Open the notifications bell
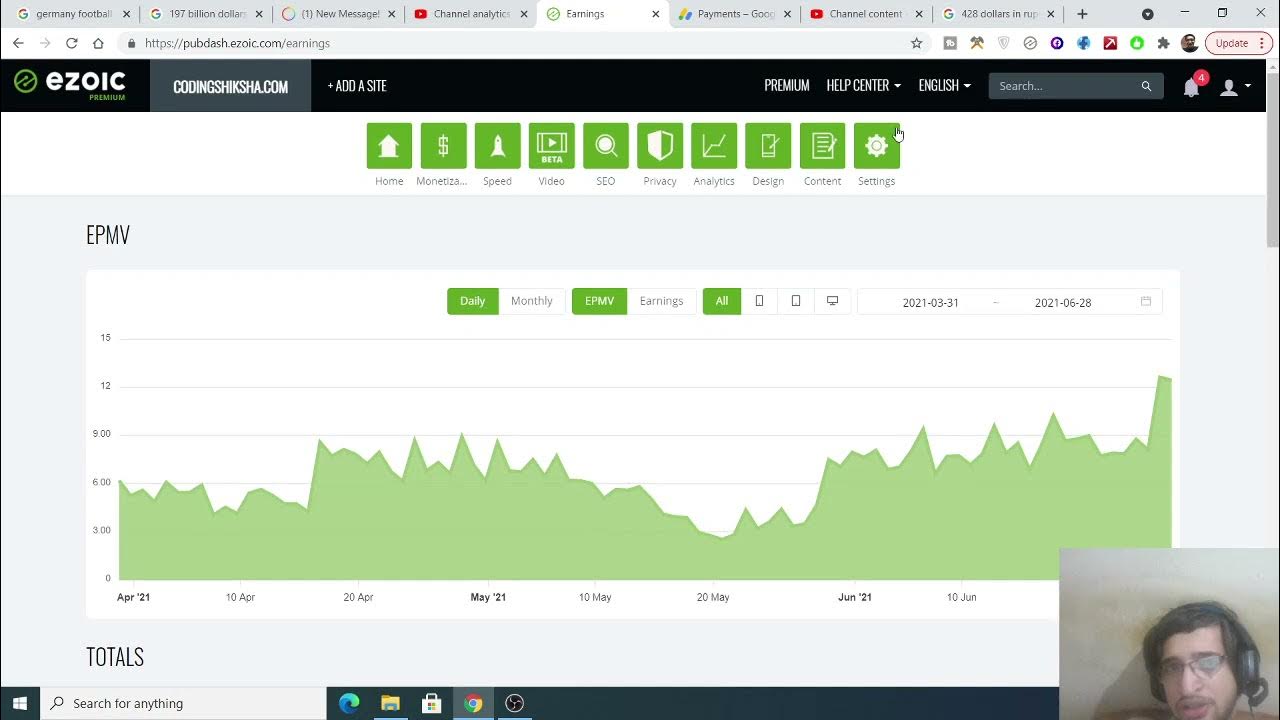The image size is (1280, 720). [x=1191, y=87]
